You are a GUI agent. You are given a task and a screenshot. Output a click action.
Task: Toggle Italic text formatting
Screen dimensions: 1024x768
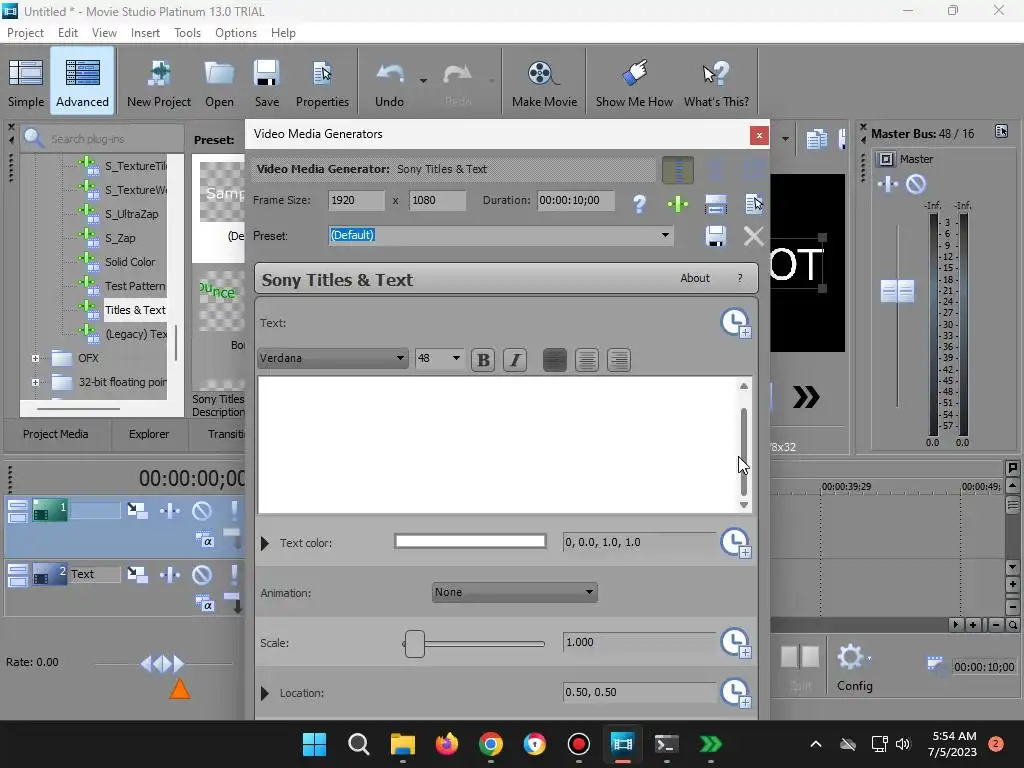pyautogui.click(x=515, y=360)
